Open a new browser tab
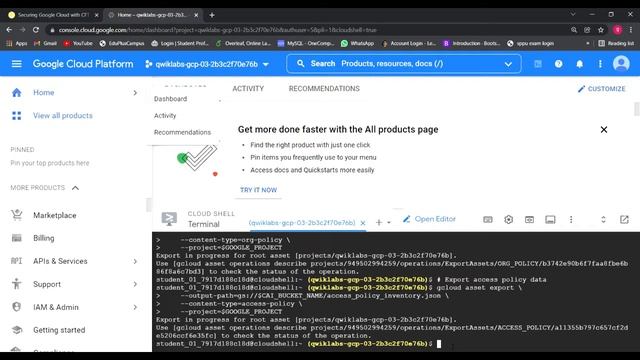Viewport: 640px width, 360px height. coord(212,15)
